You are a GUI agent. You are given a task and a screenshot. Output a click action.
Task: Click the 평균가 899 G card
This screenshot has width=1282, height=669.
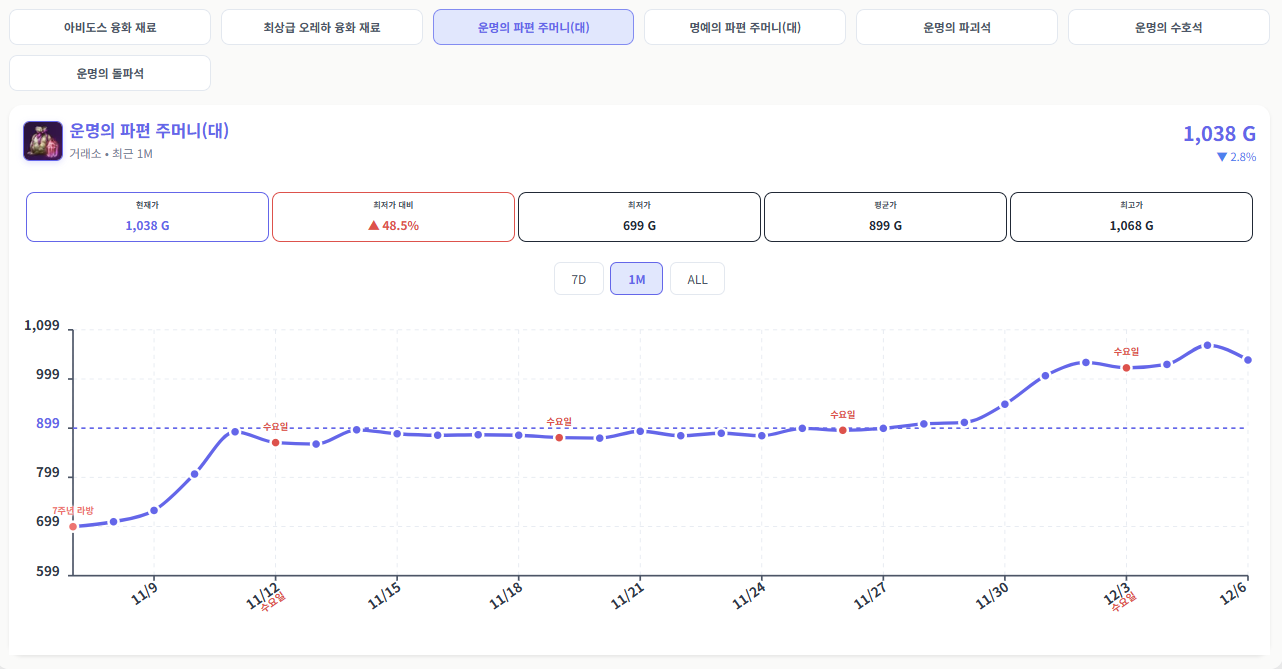coord(885,217)
